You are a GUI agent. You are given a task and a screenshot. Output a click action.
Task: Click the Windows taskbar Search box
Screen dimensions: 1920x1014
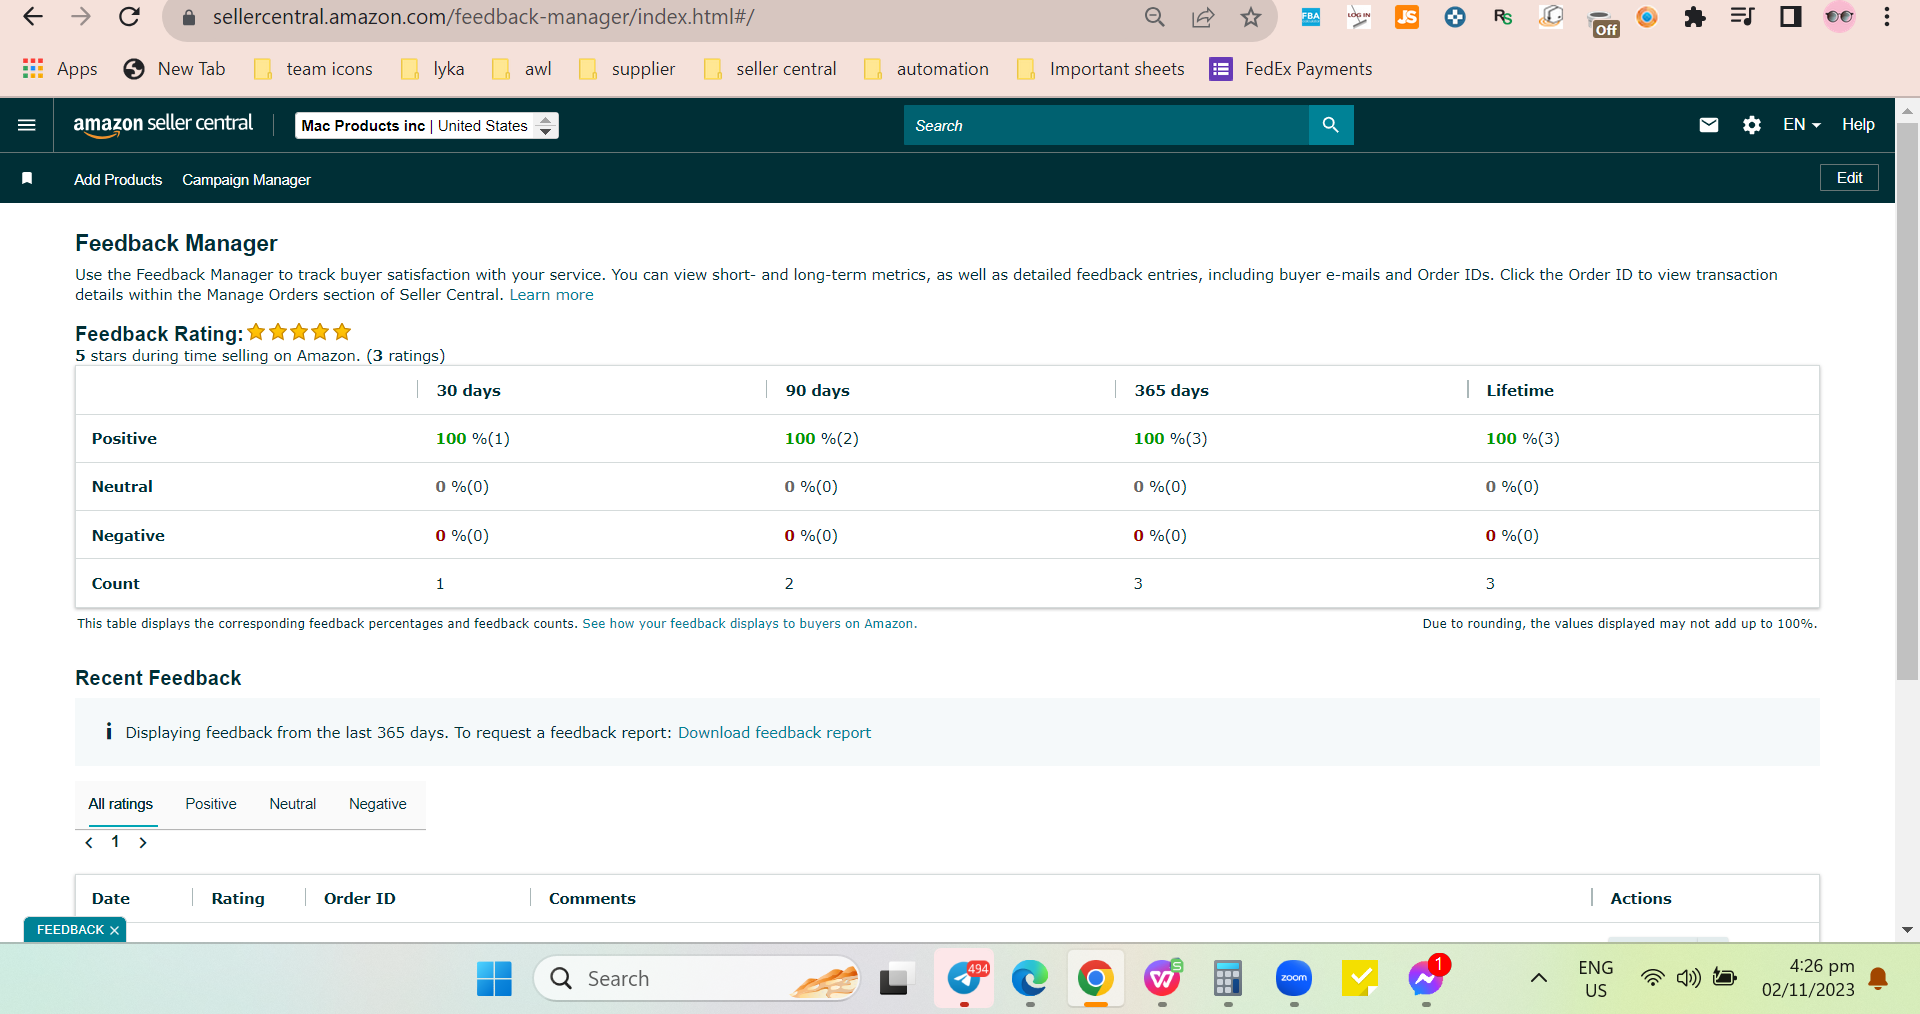coord(697,978)
